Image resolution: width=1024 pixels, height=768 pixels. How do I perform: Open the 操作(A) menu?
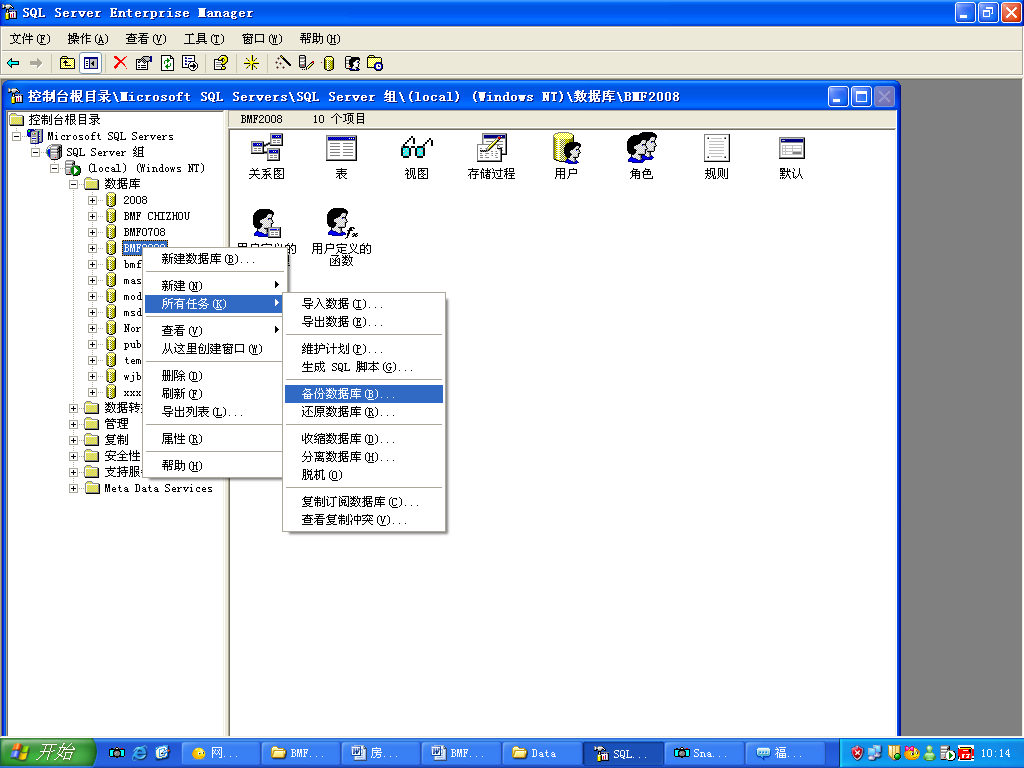point(88,39)
